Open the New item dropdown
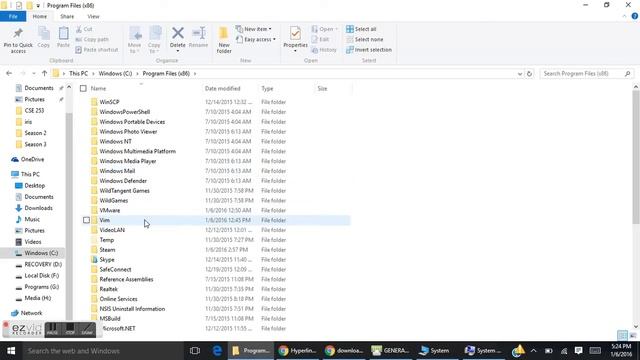 [x=254, y=29]
